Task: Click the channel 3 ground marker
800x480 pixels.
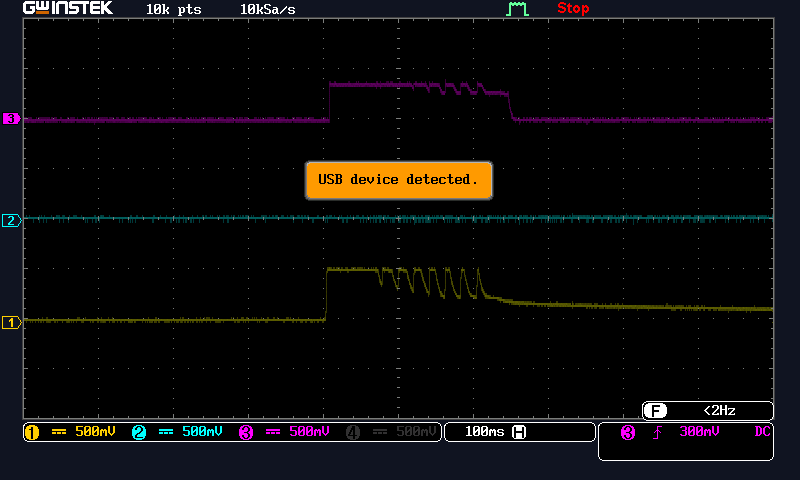Action: coord(11,119)
